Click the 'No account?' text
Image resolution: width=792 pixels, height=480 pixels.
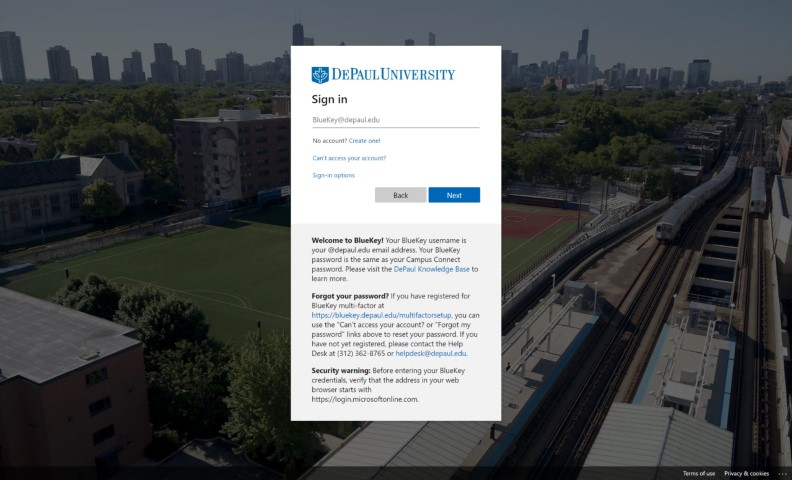pos(330,141)
